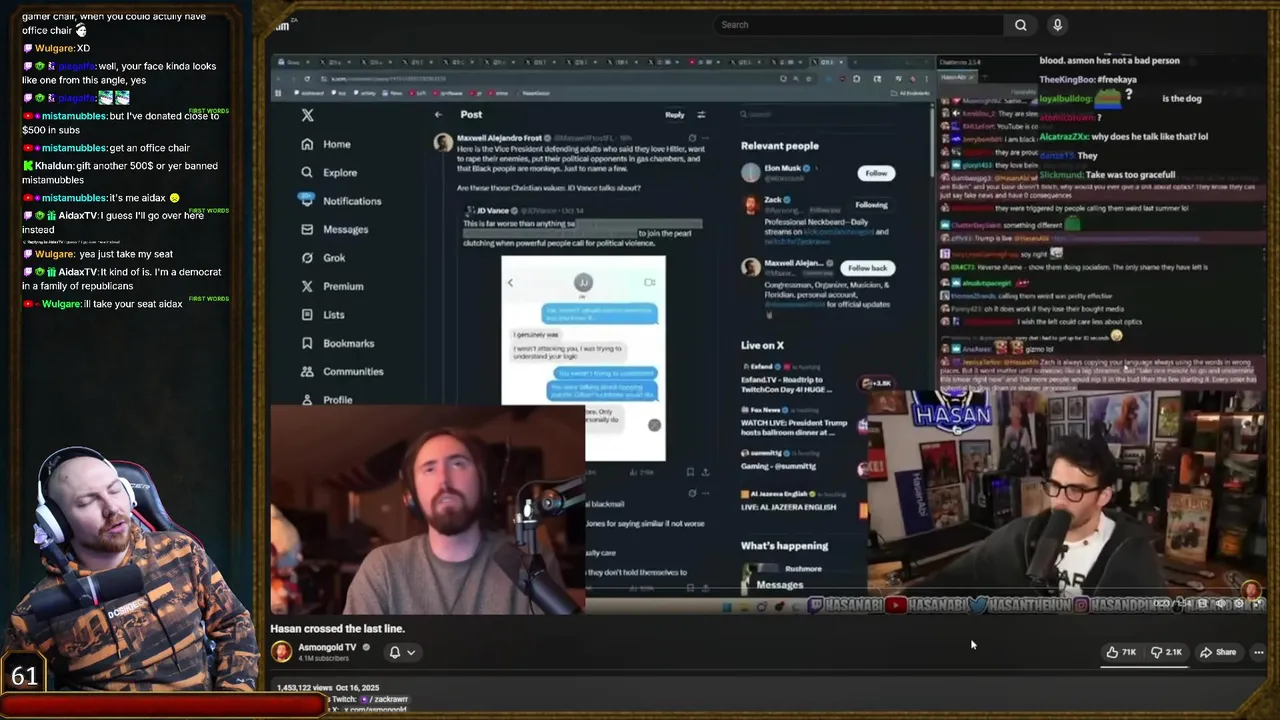Activate voice search microphone icon

[x=1057, y=25]
